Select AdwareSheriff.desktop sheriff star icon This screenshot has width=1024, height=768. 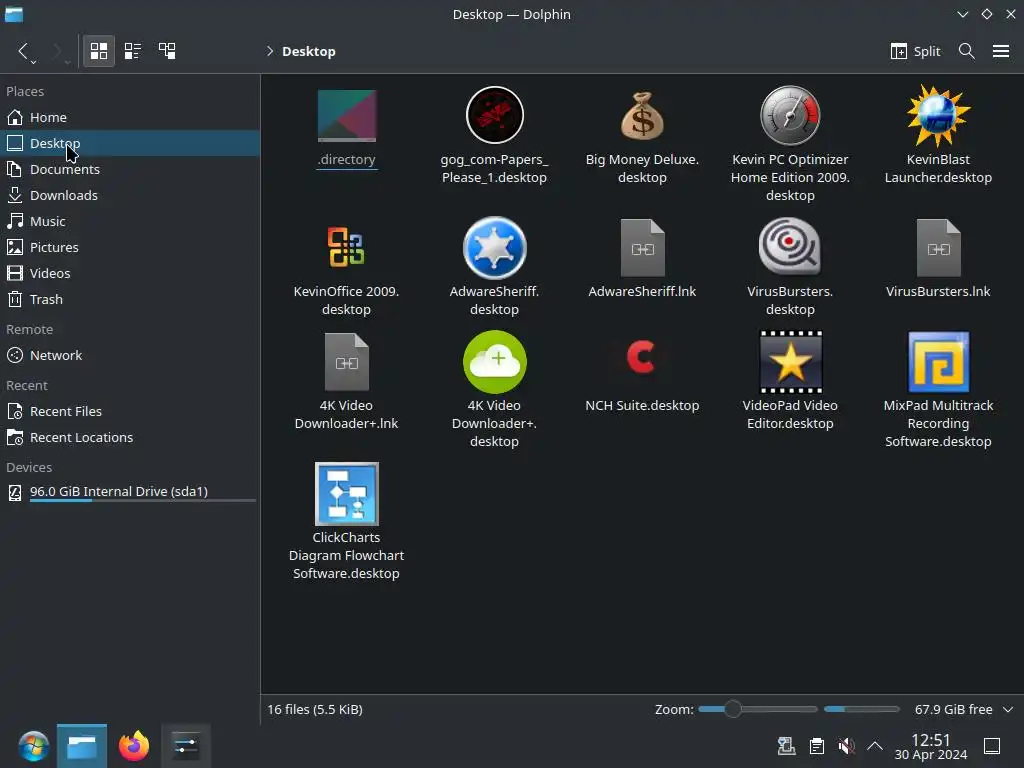[x=494, y=248]
